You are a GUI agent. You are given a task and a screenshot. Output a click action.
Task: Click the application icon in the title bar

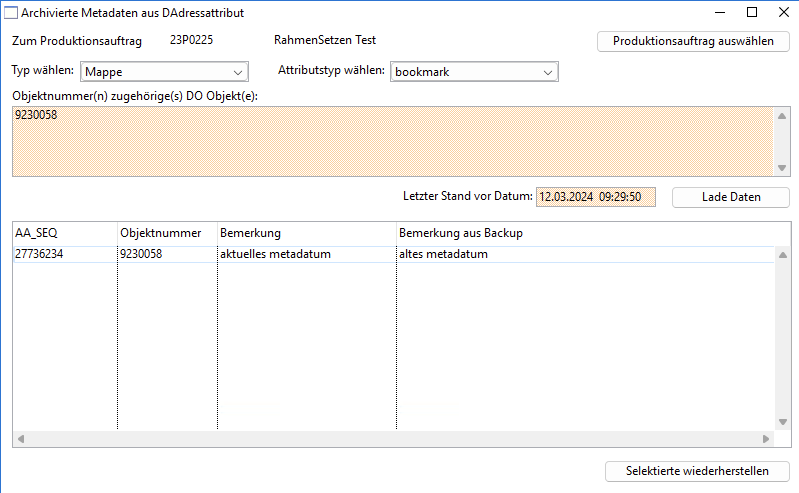tap(11, 13)
